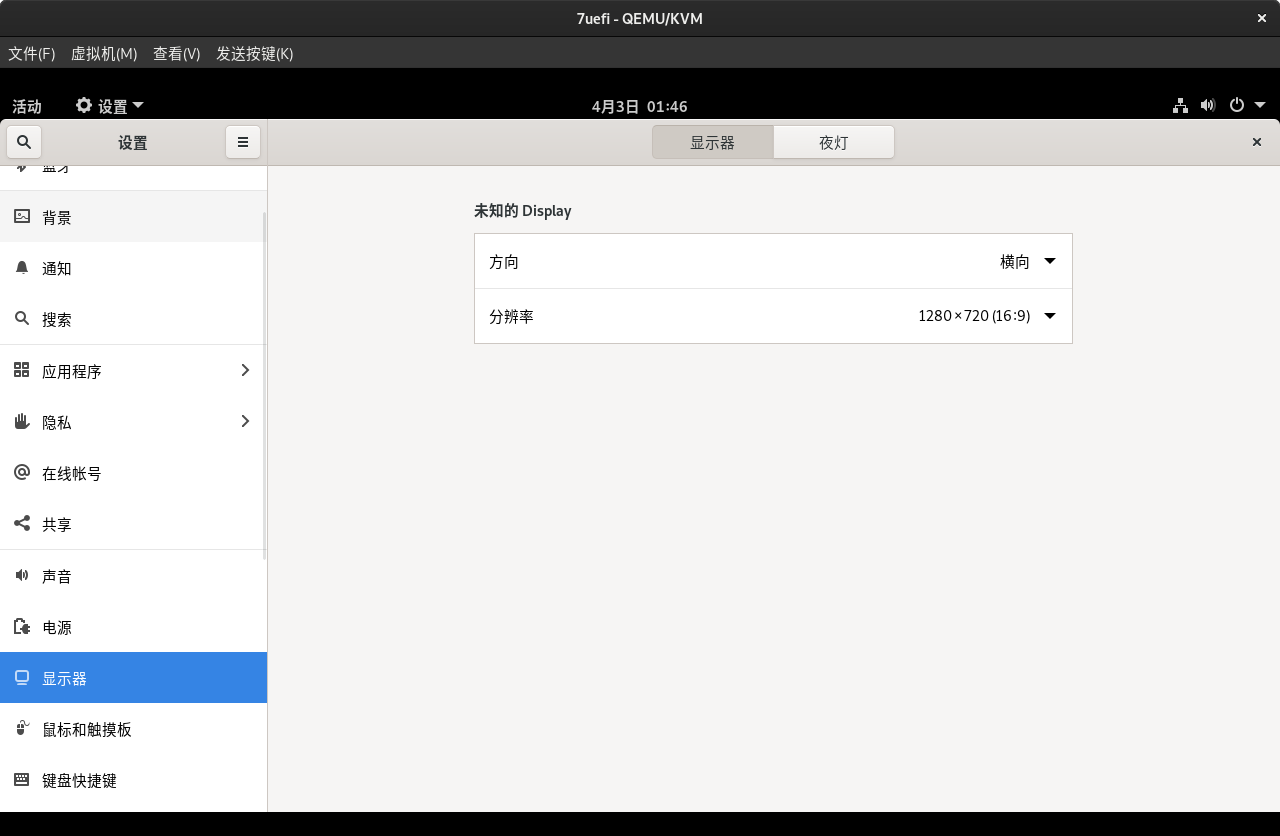This screenshot has width=1280, height=836.
Task: Click the clock showing 4月3日 01:46
Action: point(639,106)
